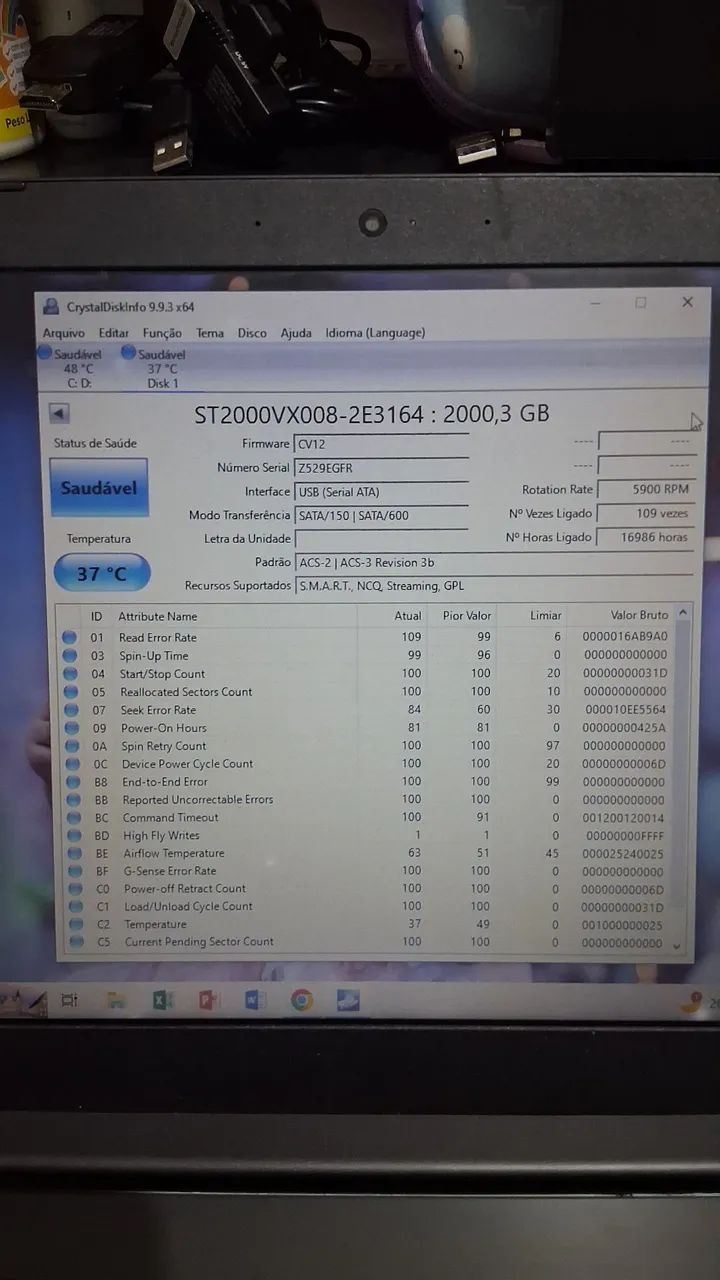Click the Saudável health status button

[x=99, y=488]
